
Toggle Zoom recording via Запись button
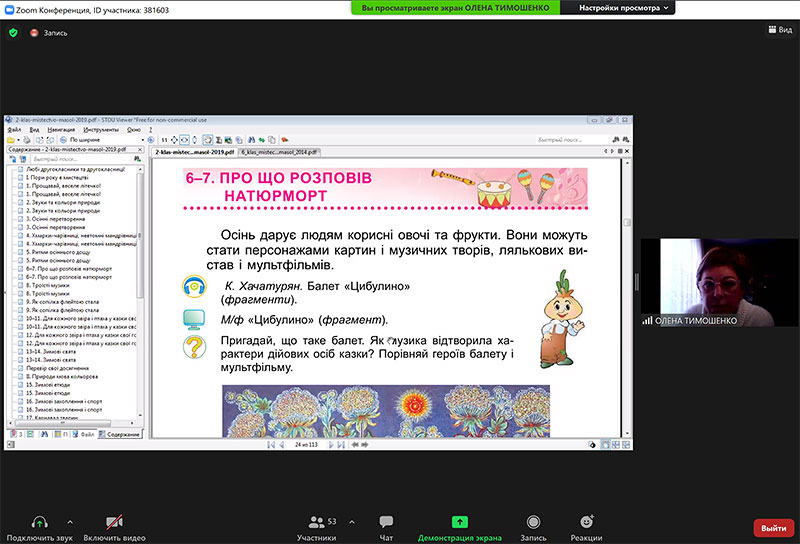tap(533, 528)
